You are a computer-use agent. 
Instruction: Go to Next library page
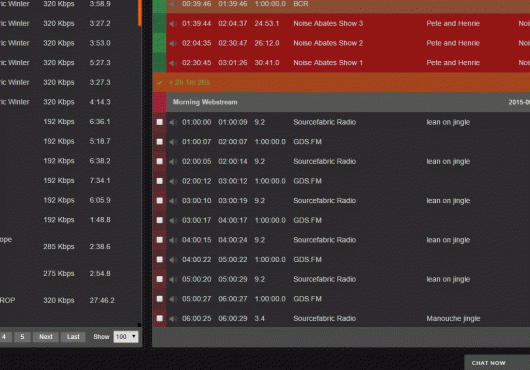pos(46,337)
